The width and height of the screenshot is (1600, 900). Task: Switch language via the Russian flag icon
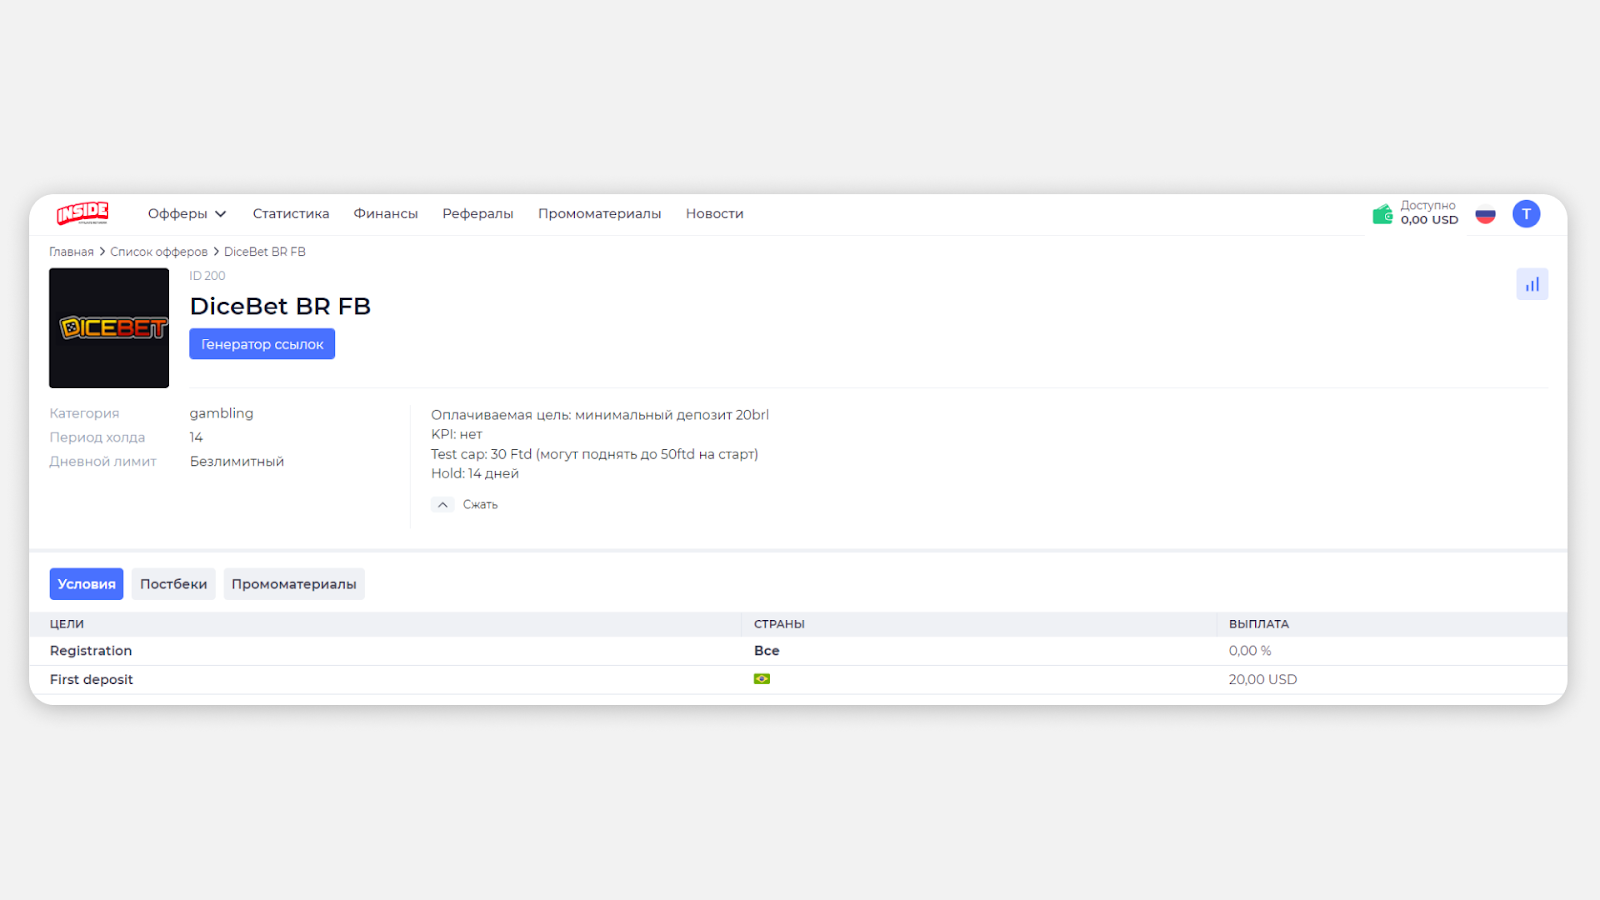pos(1485,214)
